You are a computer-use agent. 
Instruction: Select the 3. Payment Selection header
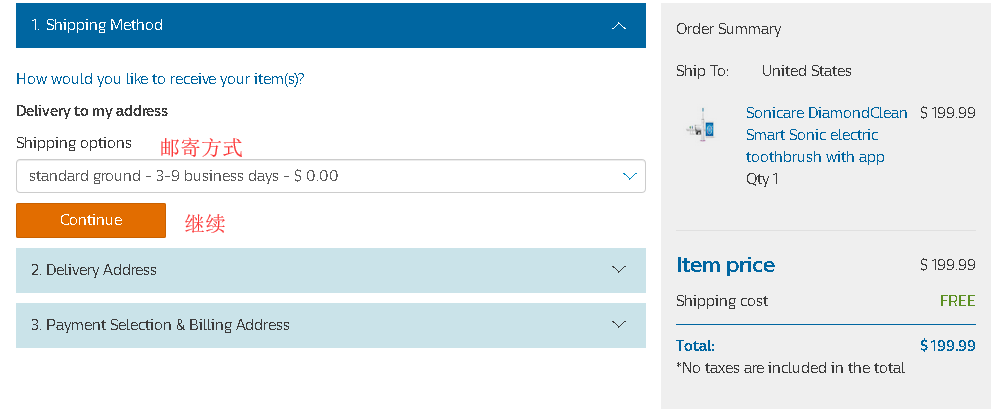pos(331,325)
